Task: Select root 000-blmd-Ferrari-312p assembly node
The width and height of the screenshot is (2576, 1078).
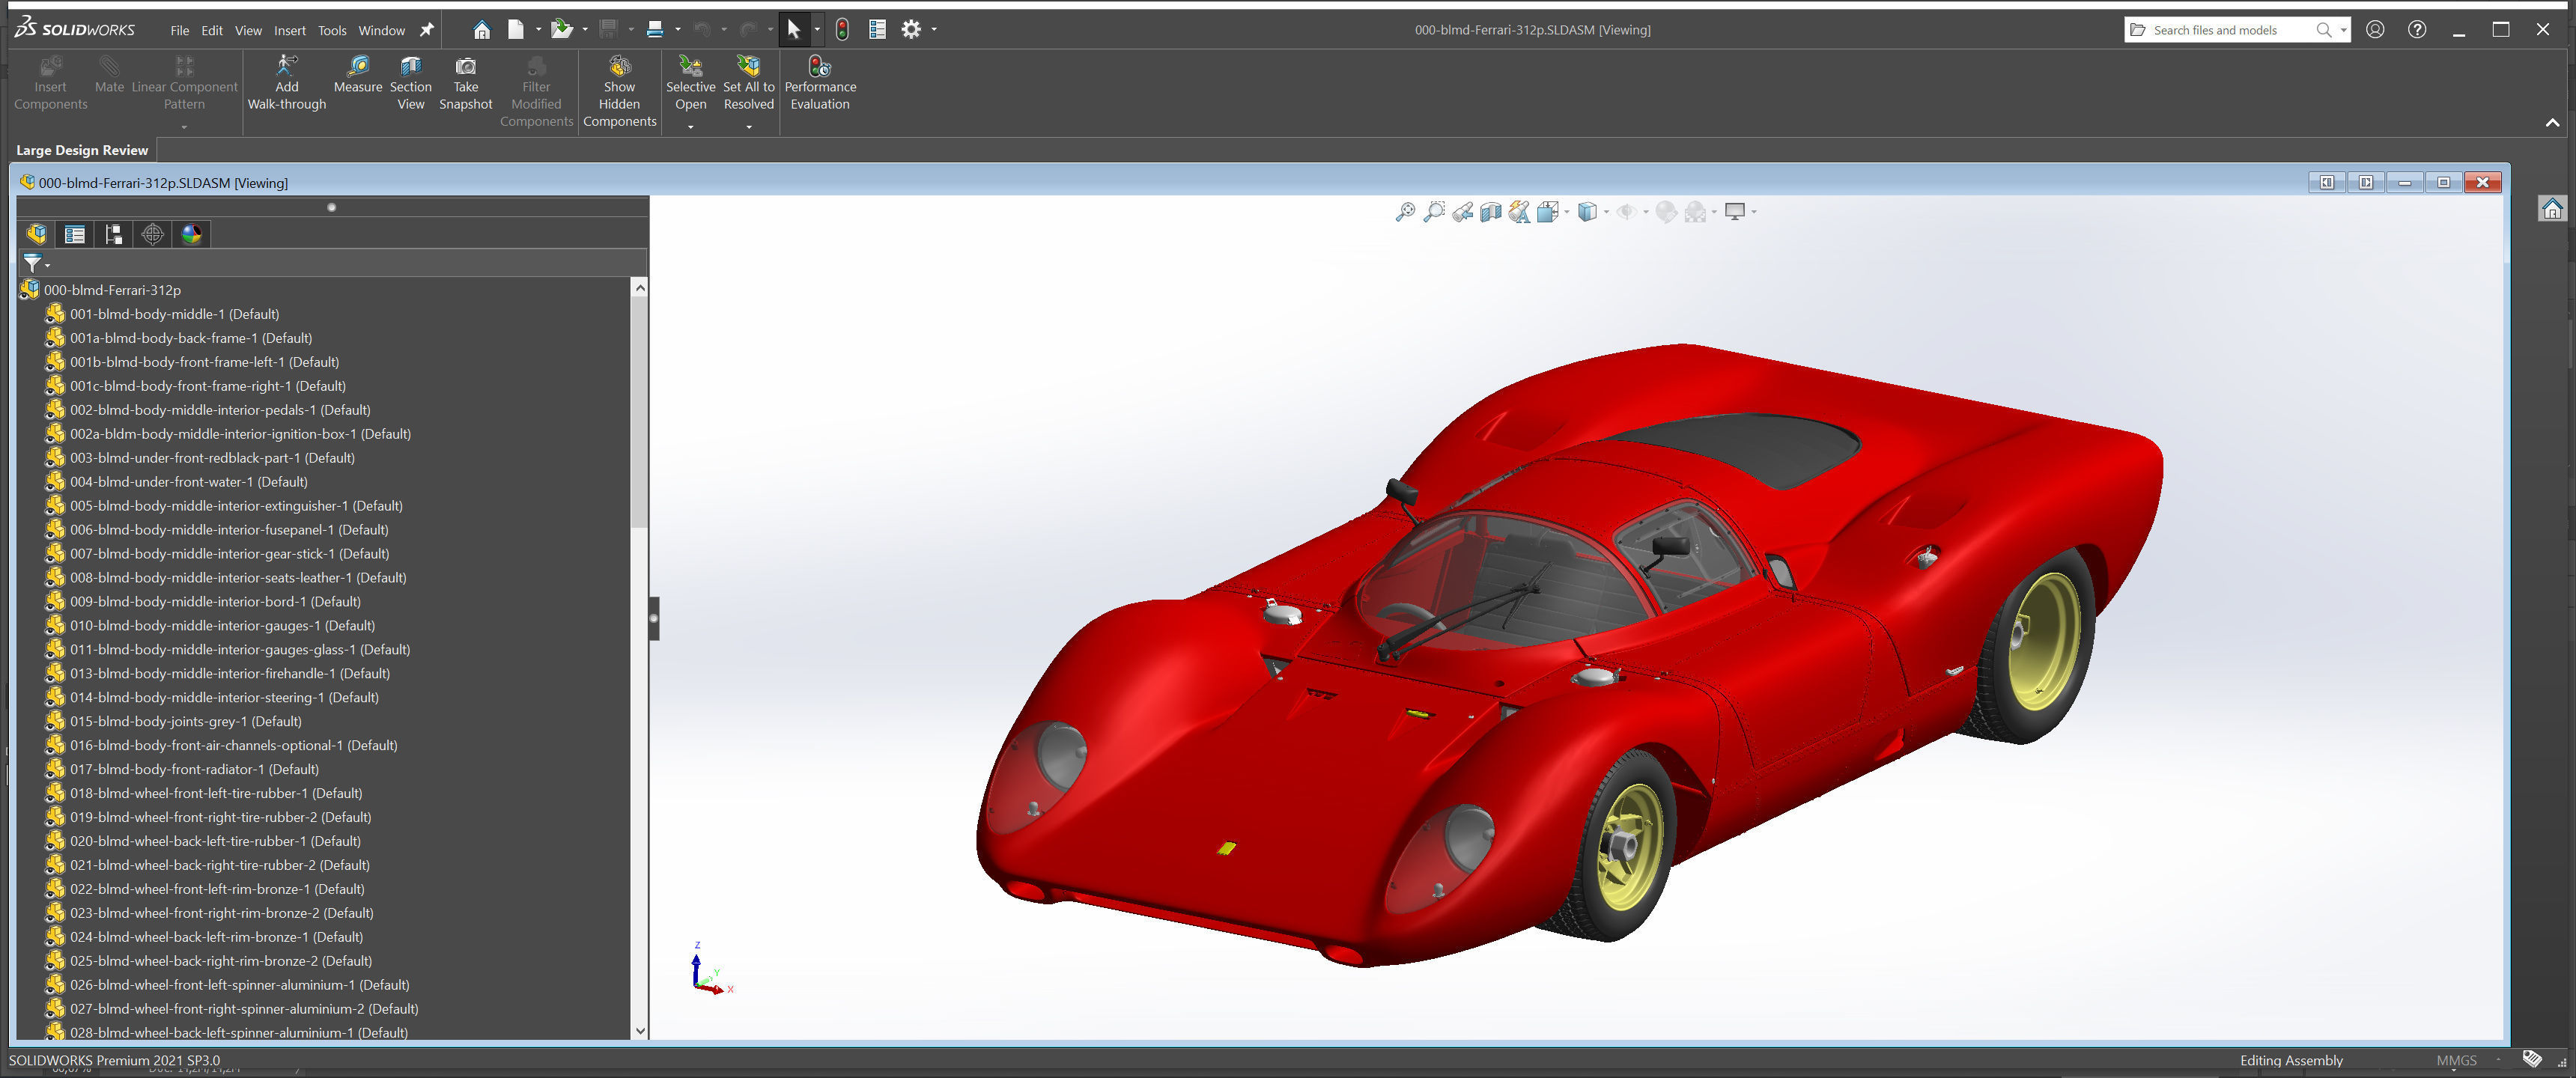Action: [x=112, y=290]
